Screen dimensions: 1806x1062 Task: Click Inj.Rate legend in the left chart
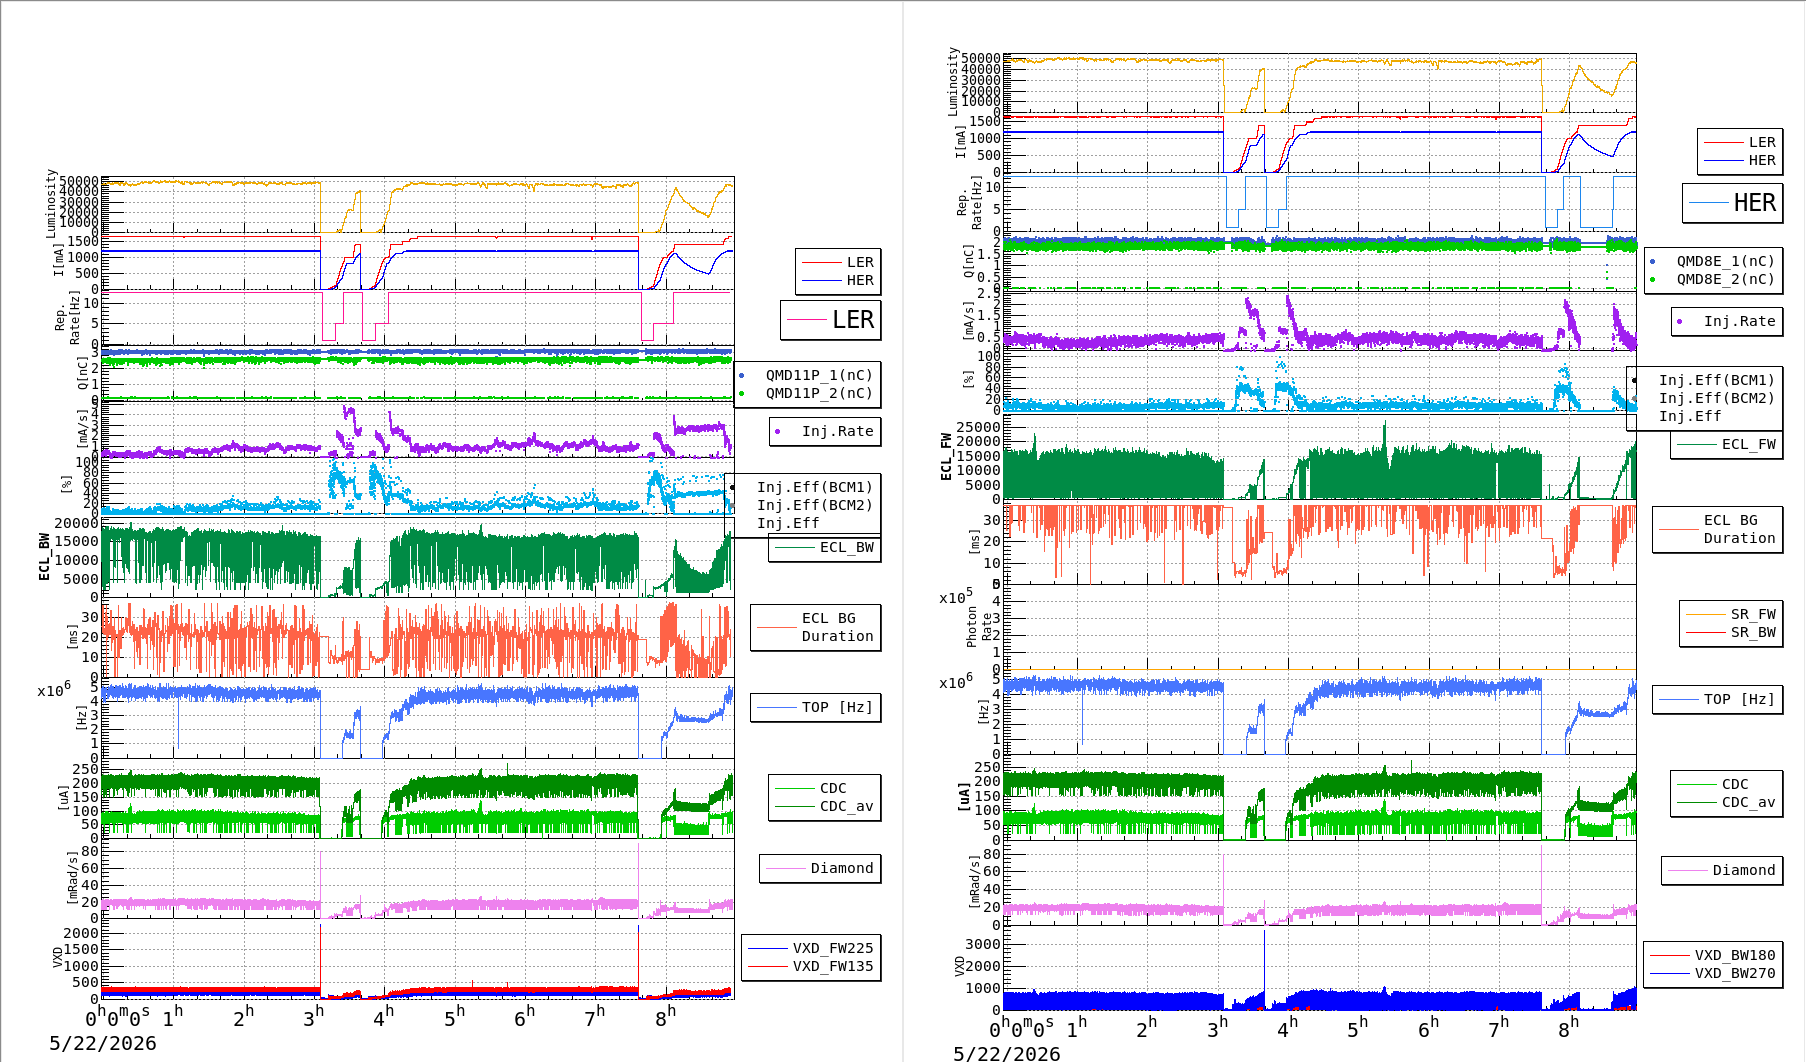[837, 431]
